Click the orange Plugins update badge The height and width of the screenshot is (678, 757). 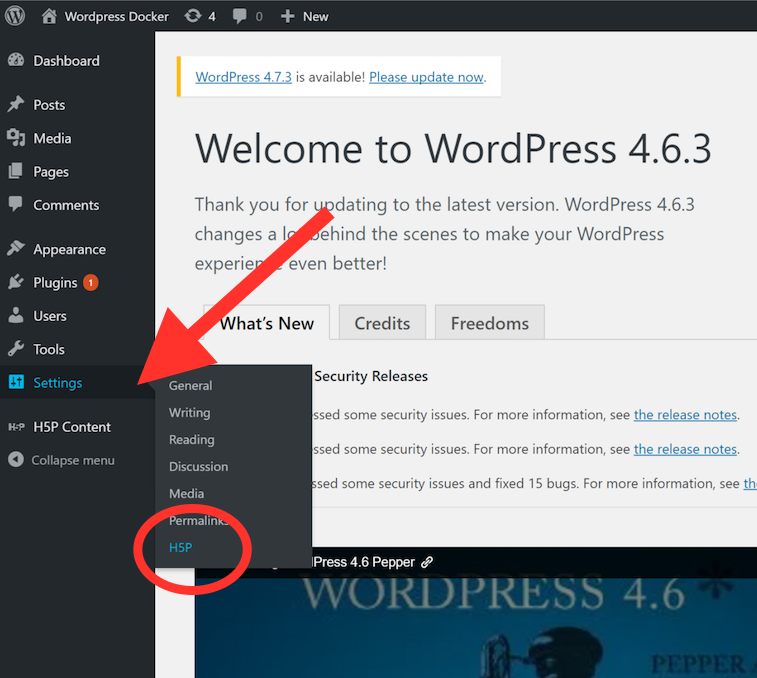(x=91, y=282)
